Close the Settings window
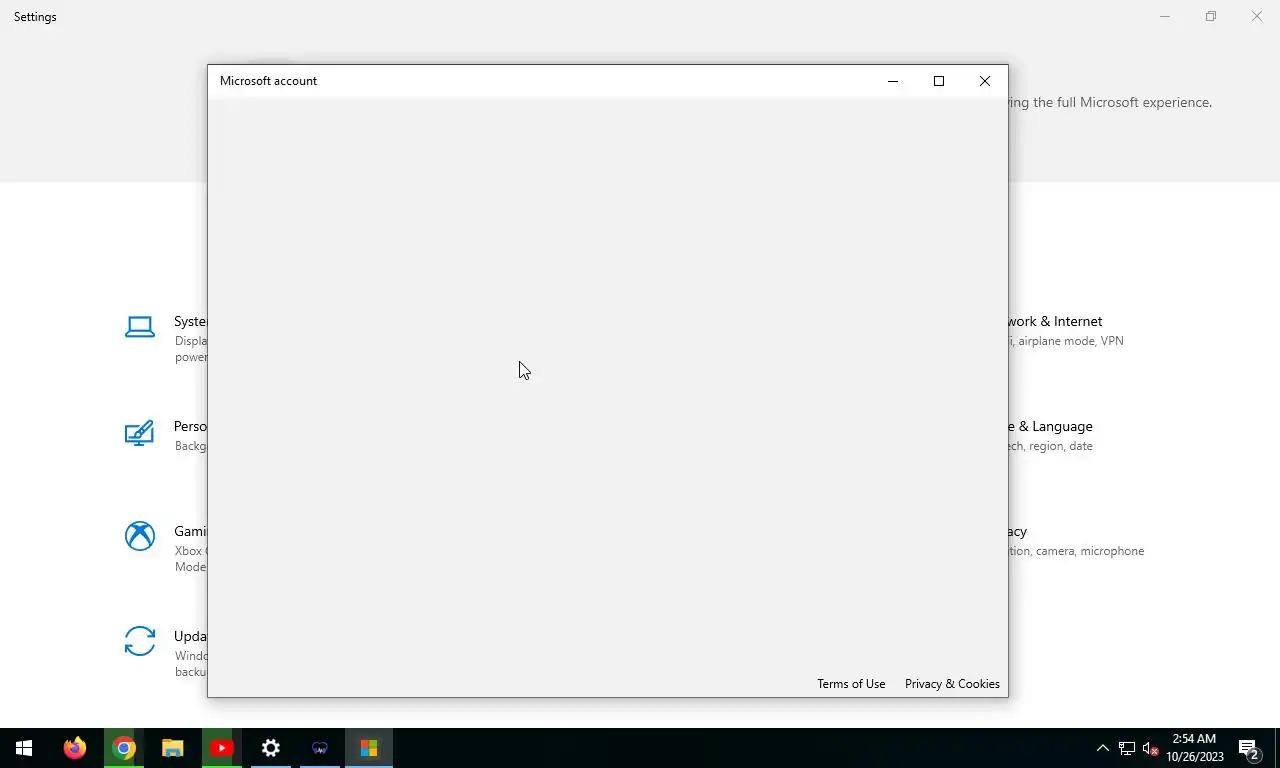This screenshot has width=1280, height=768. [x=1257, y=16]
